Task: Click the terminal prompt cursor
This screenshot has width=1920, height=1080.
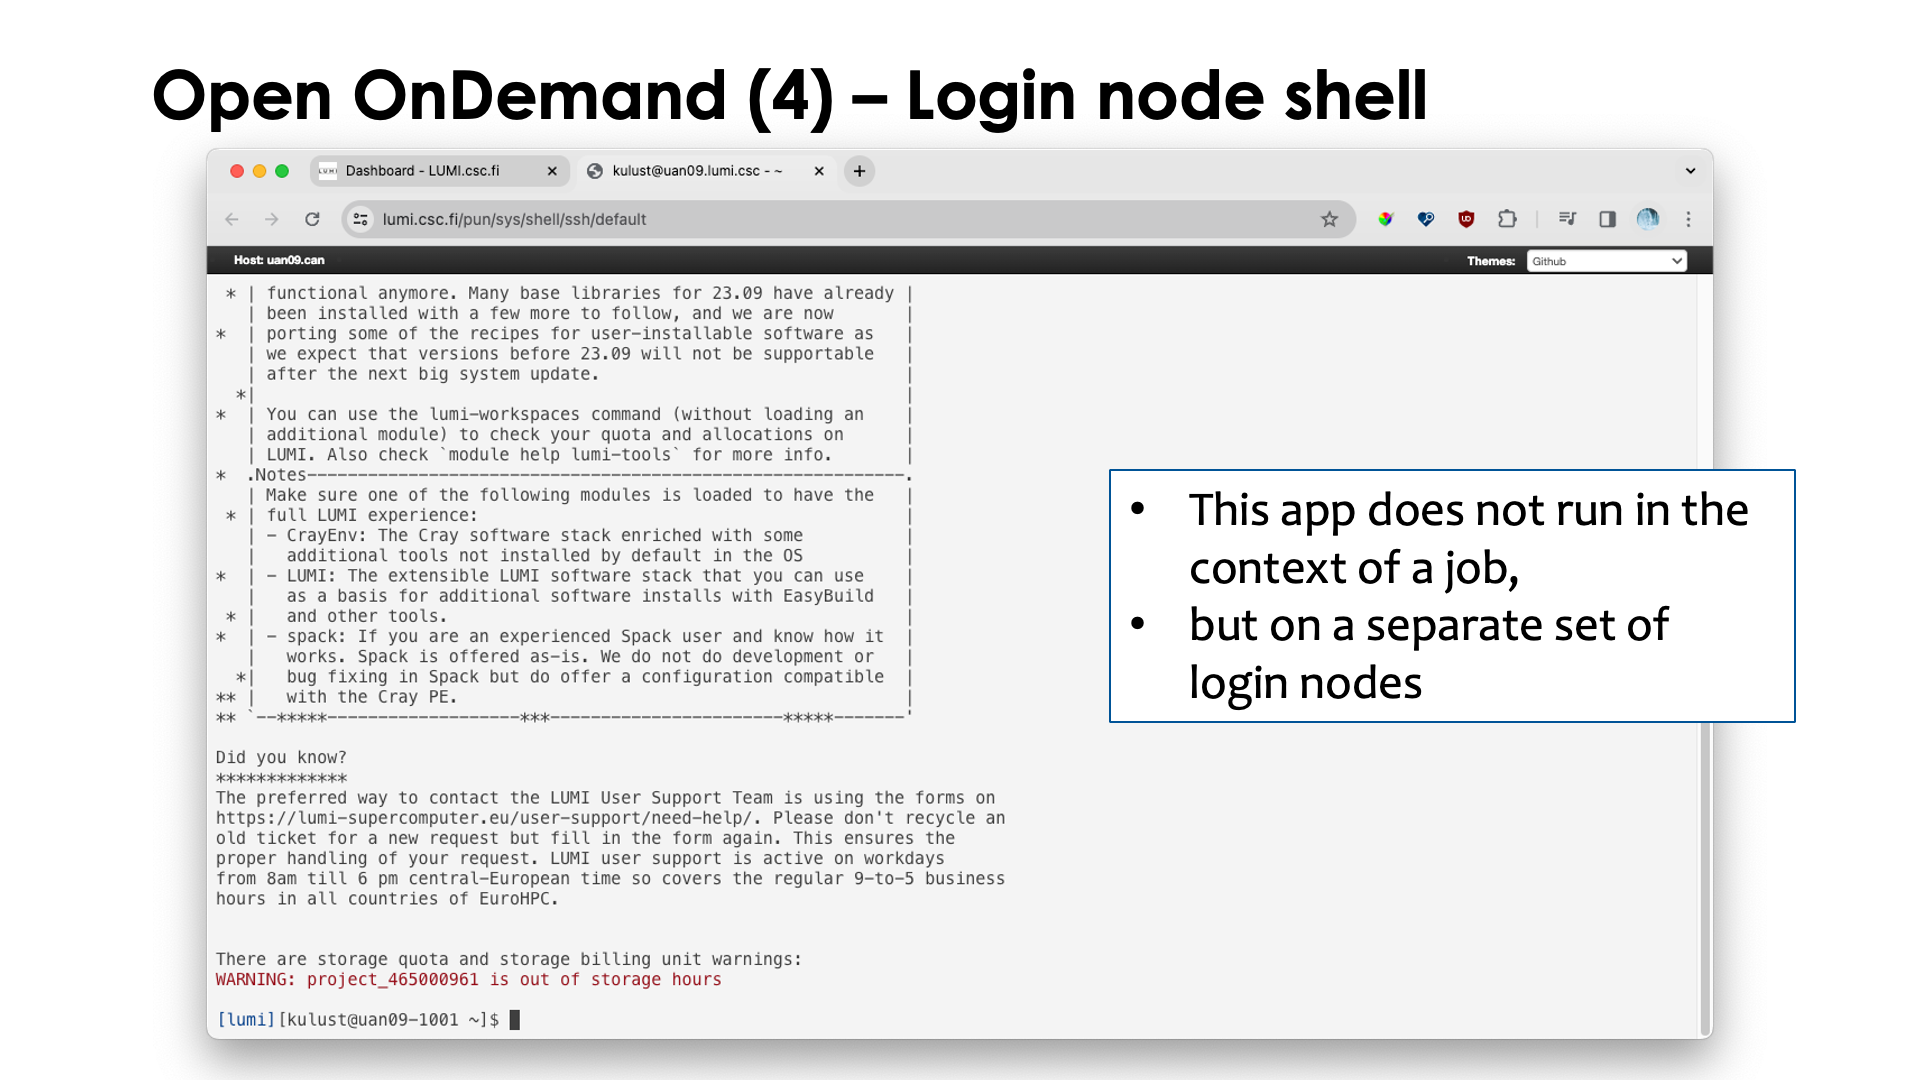Action: [x=515, y=1020]
